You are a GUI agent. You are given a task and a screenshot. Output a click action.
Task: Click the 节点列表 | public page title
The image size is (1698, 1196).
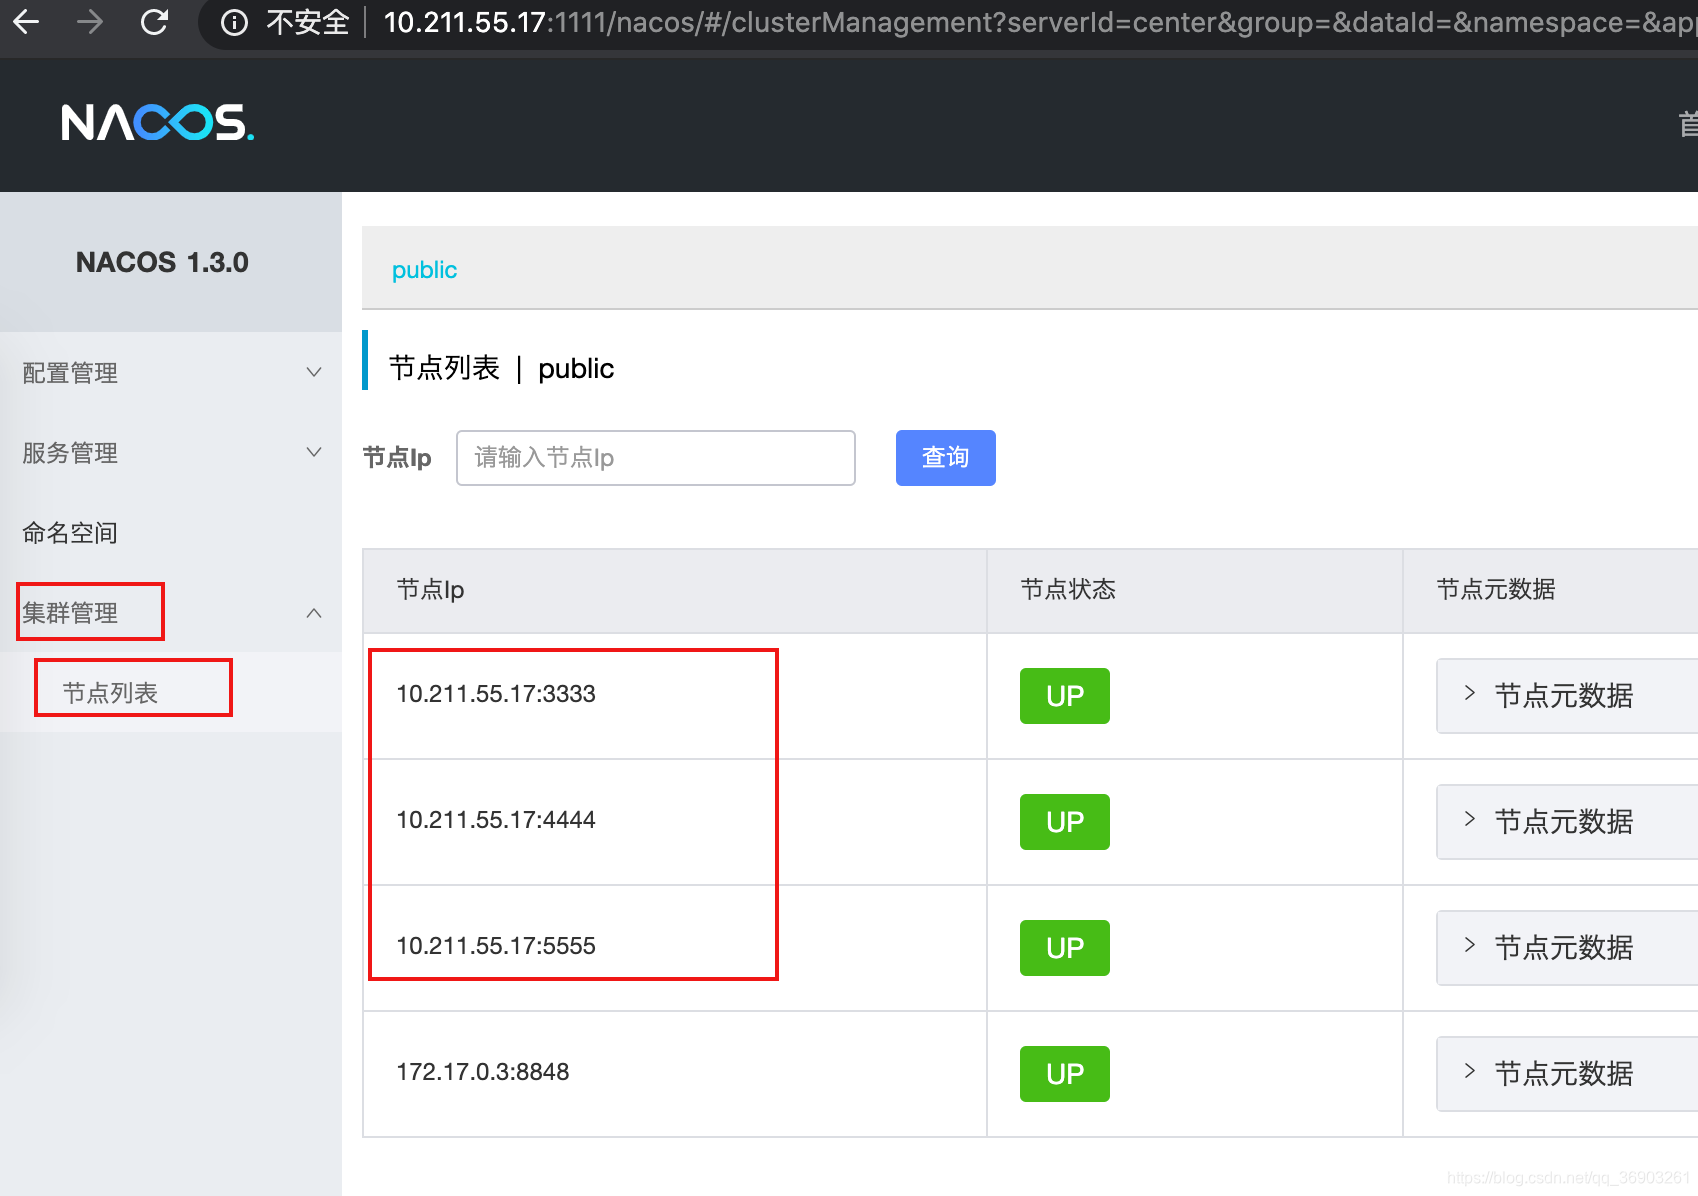(x=501, y=368)
